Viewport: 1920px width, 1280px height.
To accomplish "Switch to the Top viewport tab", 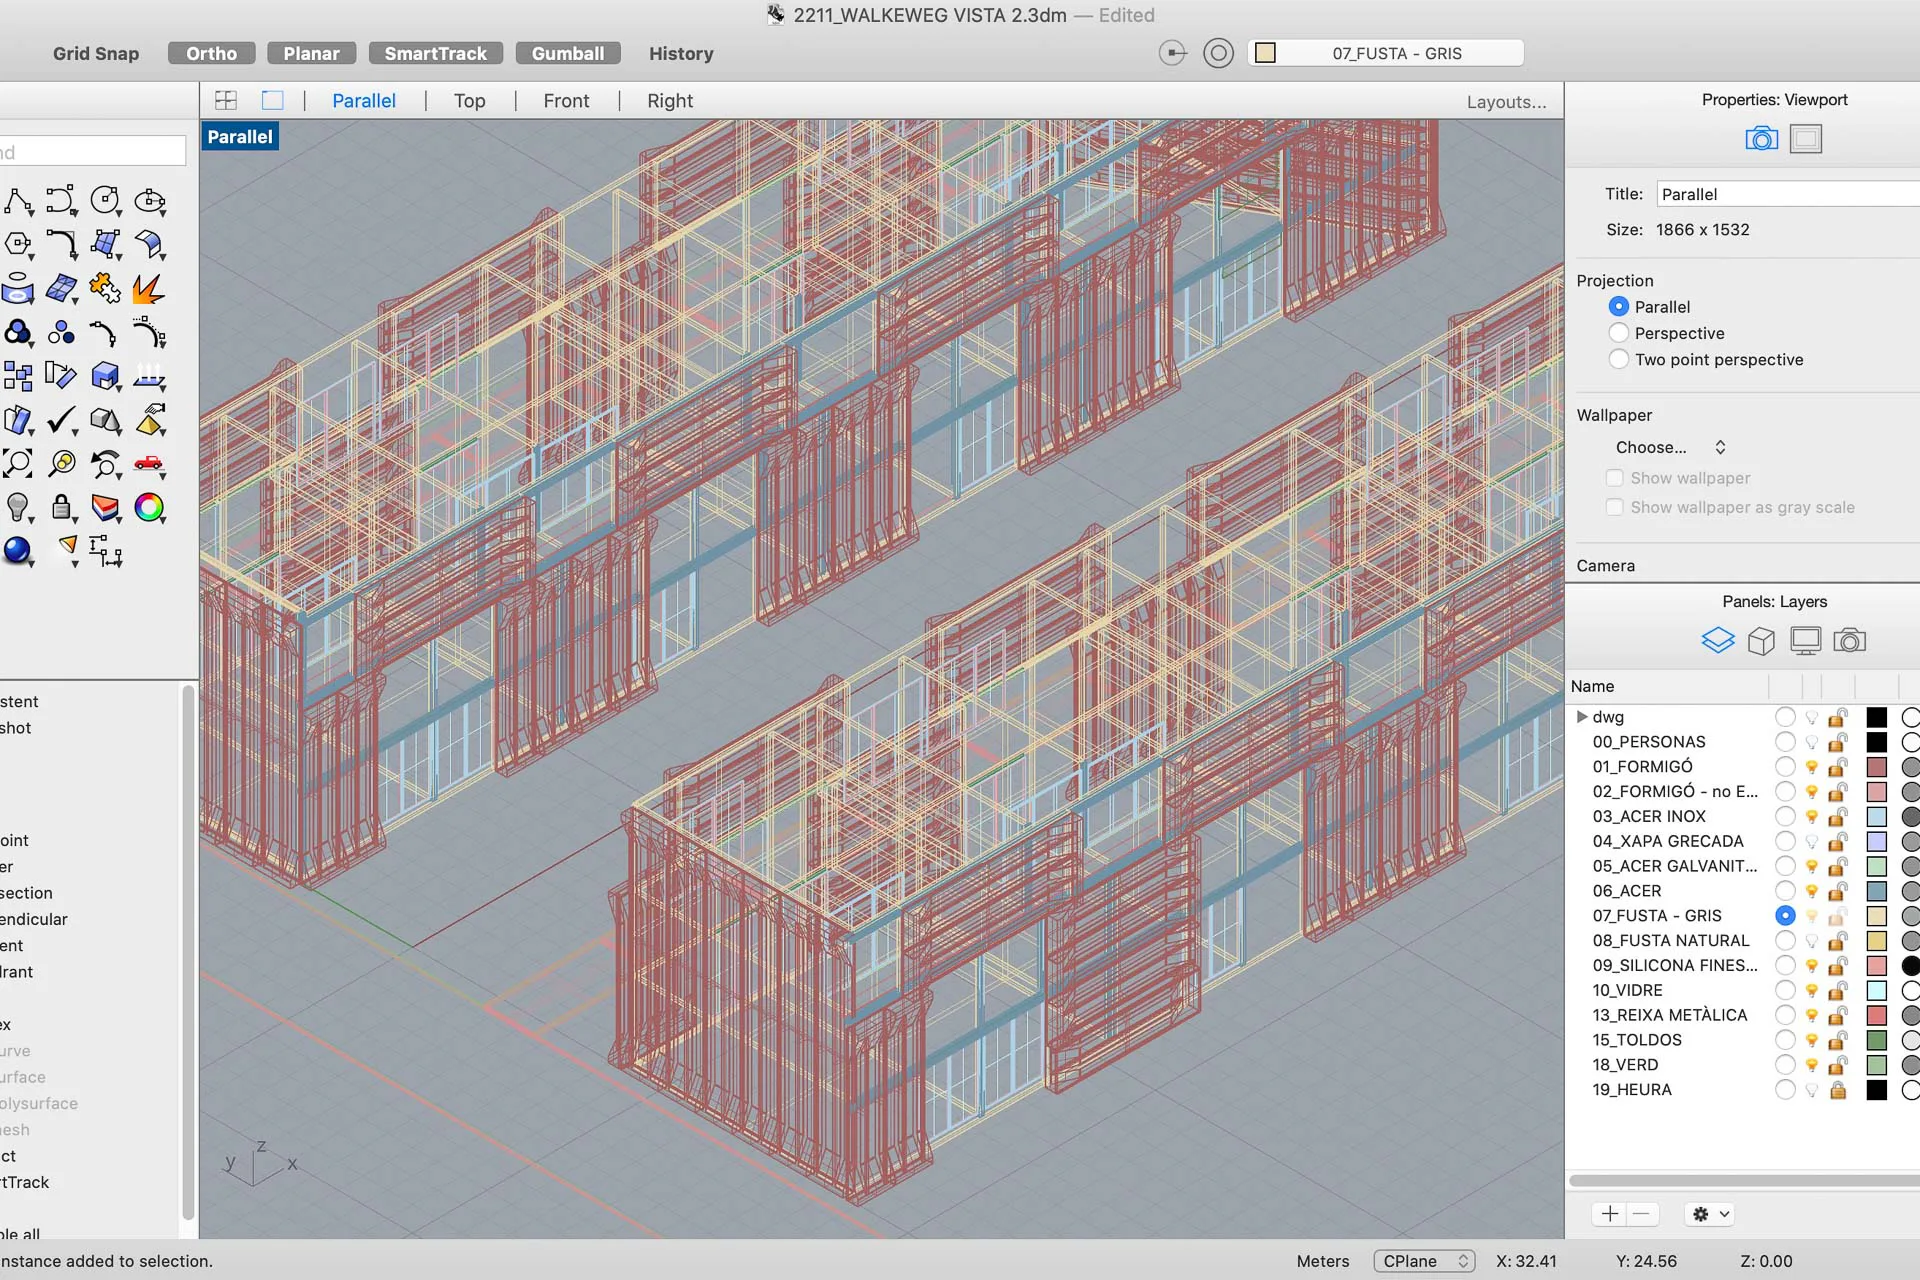I will click(x=469, y=101).
